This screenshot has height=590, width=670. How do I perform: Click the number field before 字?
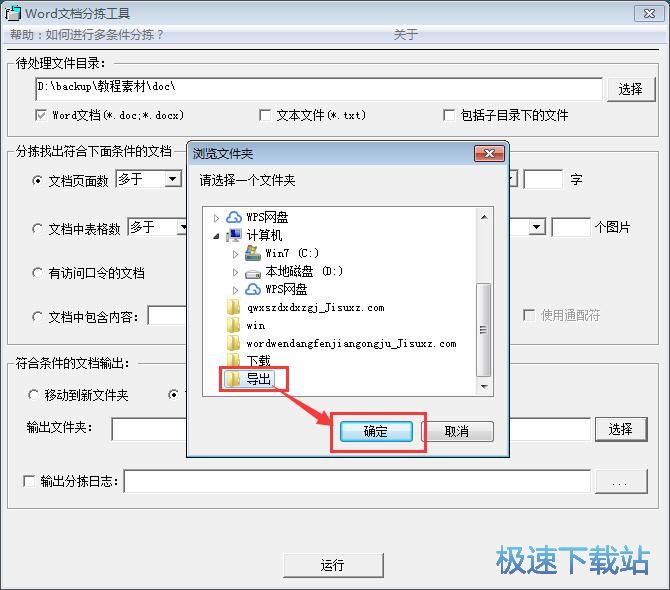[x=543, y=179]
